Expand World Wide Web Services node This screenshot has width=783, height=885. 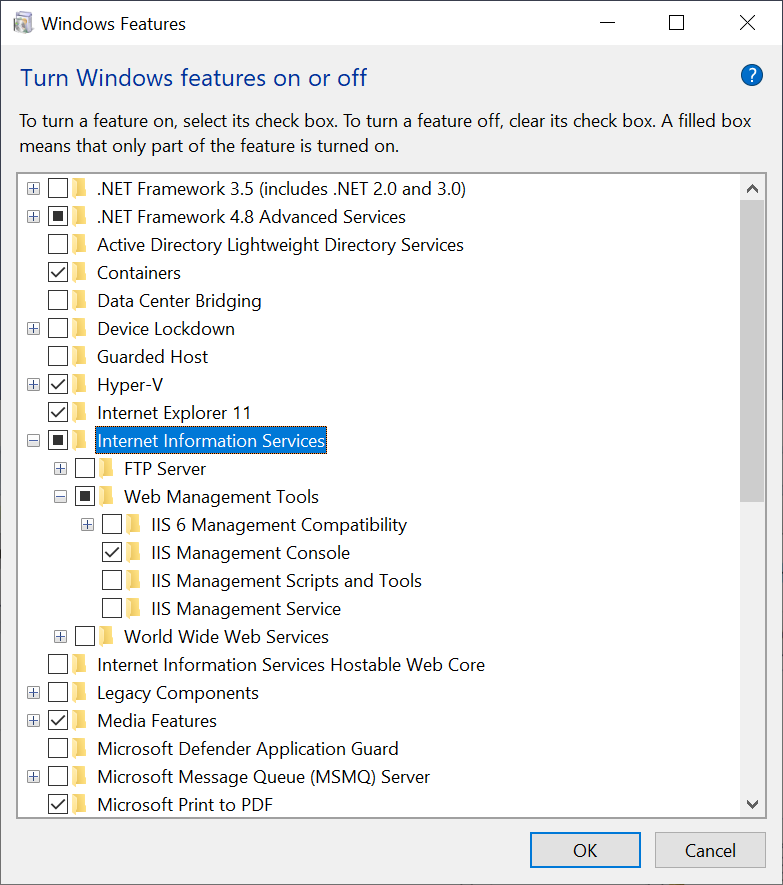[60, 637]
